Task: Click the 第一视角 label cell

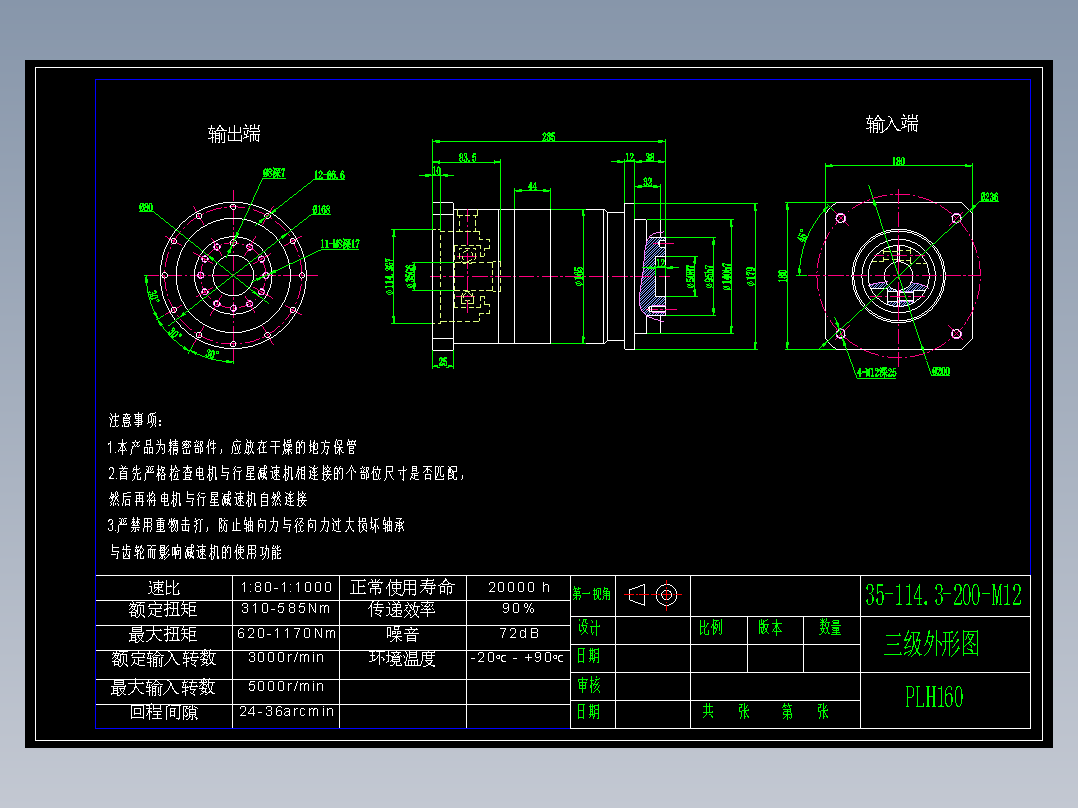Action: click(592, 592)
